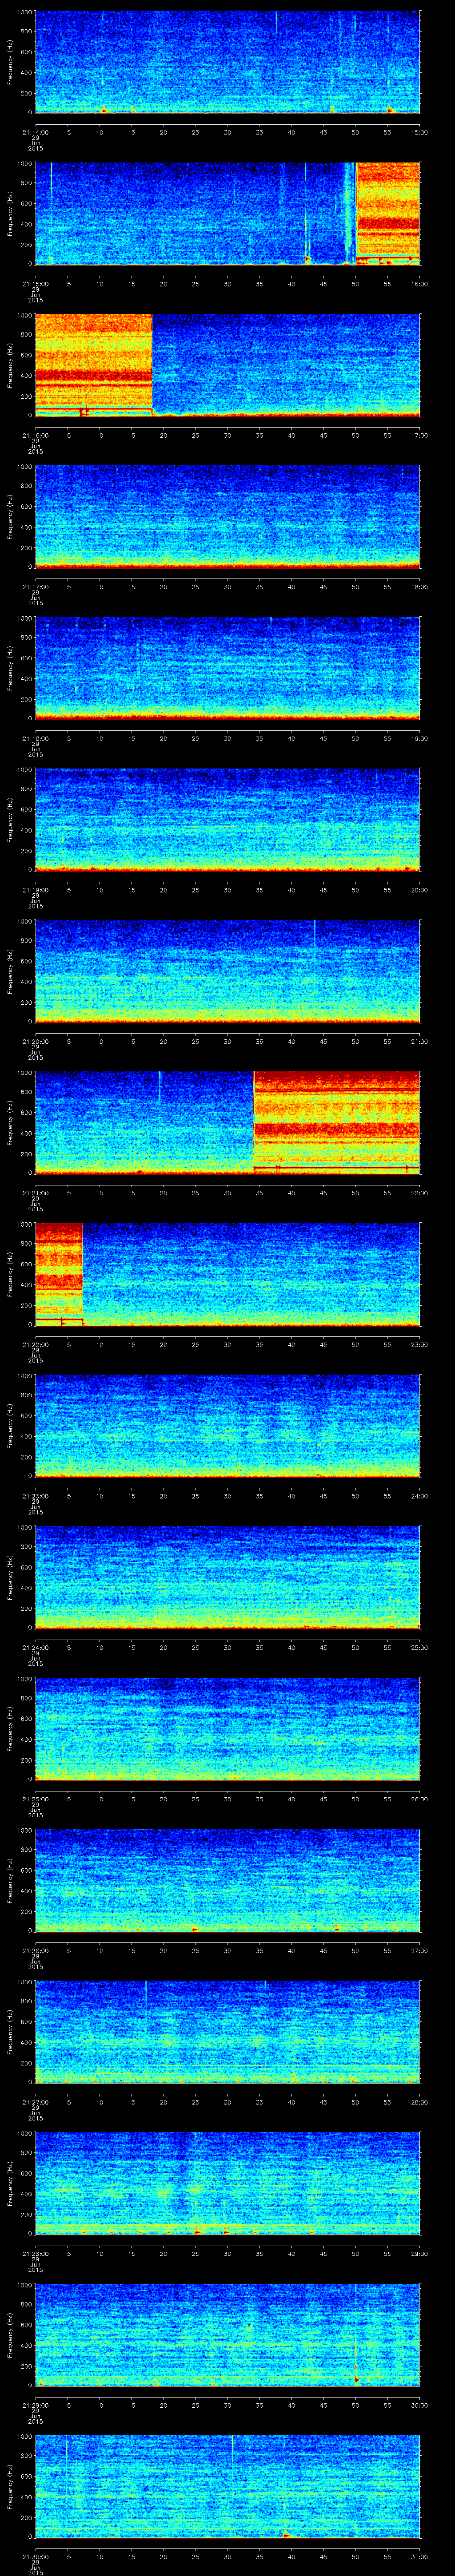Click the 21:17:00 start time label

[34, 587]
